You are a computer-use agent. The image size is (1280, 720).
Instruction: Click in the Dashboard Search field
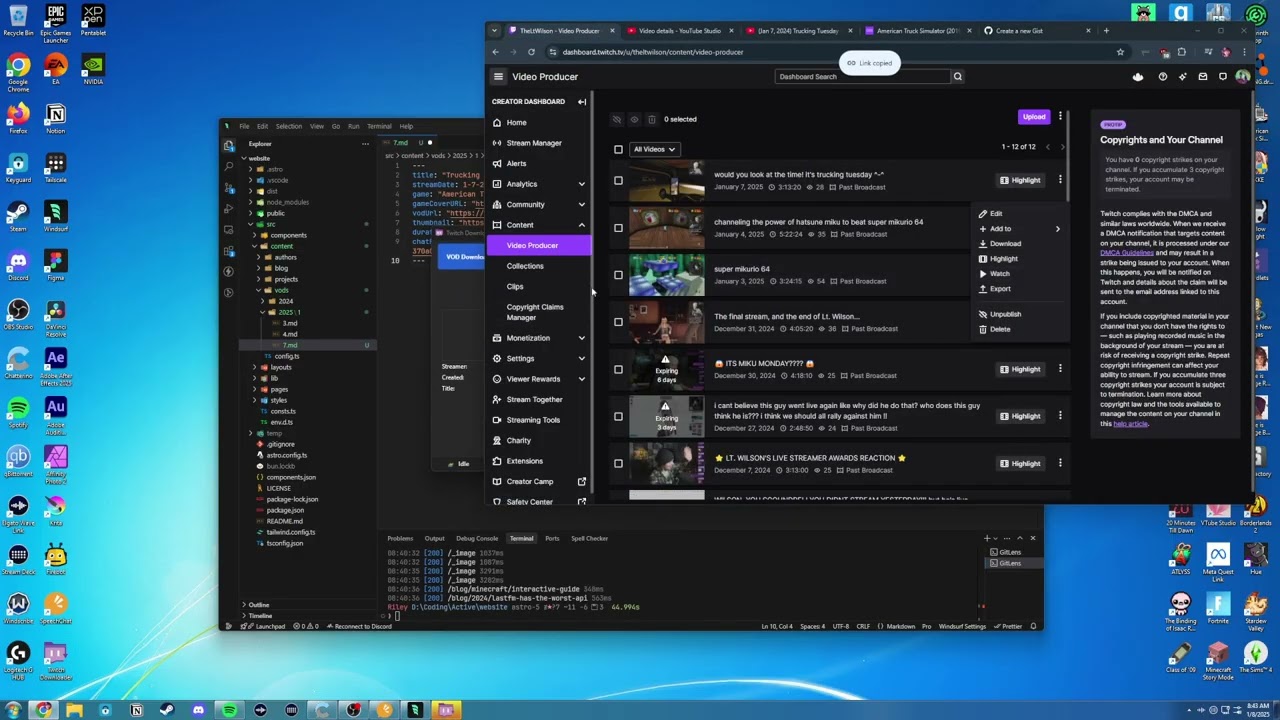(861, 77)
